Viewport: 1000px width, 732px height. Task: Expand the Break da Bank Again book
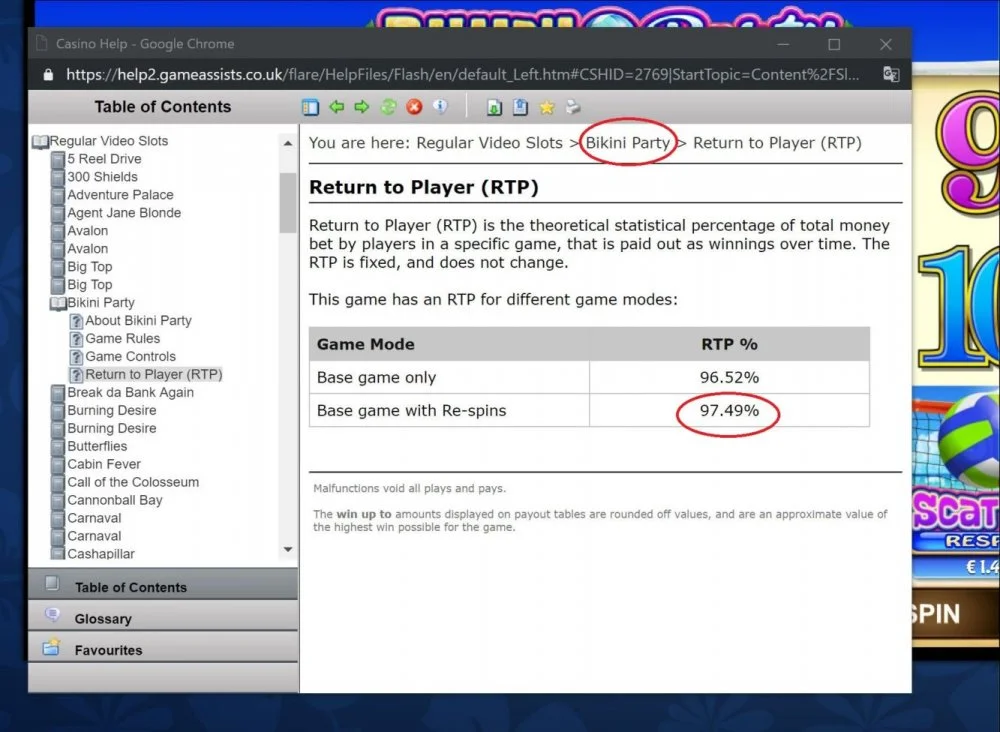tap(58, 392)
